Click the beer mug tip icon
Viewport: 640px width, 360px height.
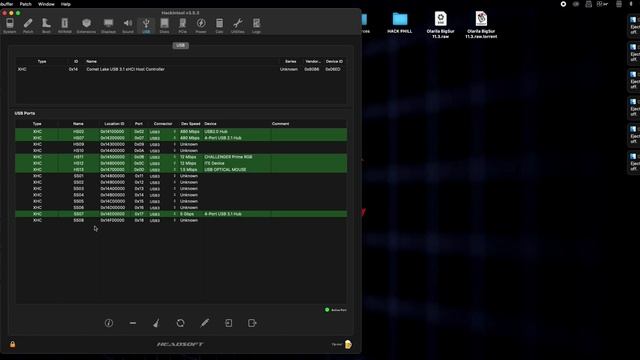348,344
